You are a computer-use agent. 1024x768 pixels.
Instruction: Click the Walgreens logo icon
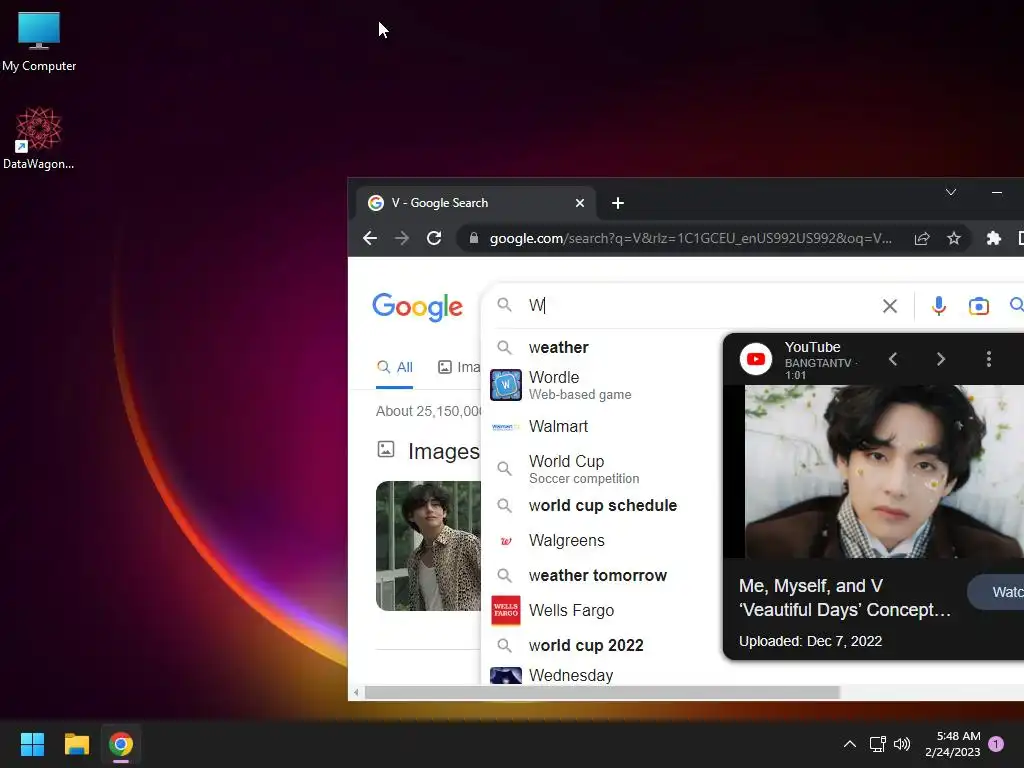[x=505, y=541]
